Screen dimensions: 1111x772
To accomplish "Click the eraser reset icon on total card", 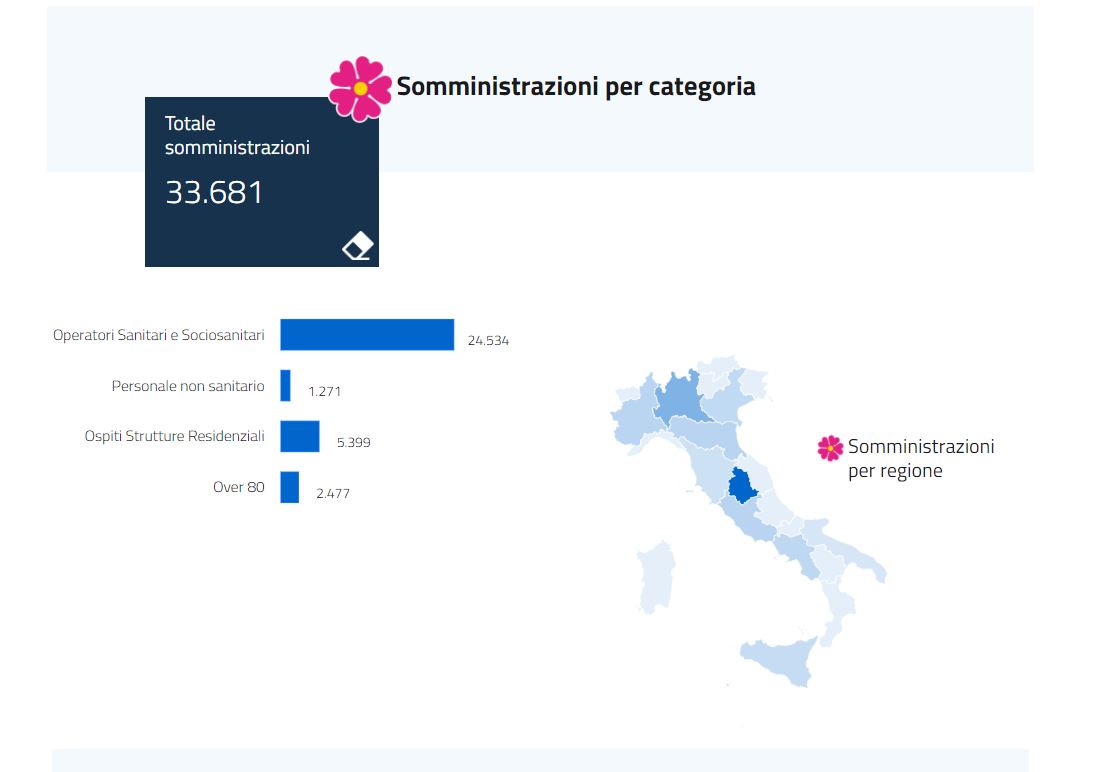I will point(357,246).
